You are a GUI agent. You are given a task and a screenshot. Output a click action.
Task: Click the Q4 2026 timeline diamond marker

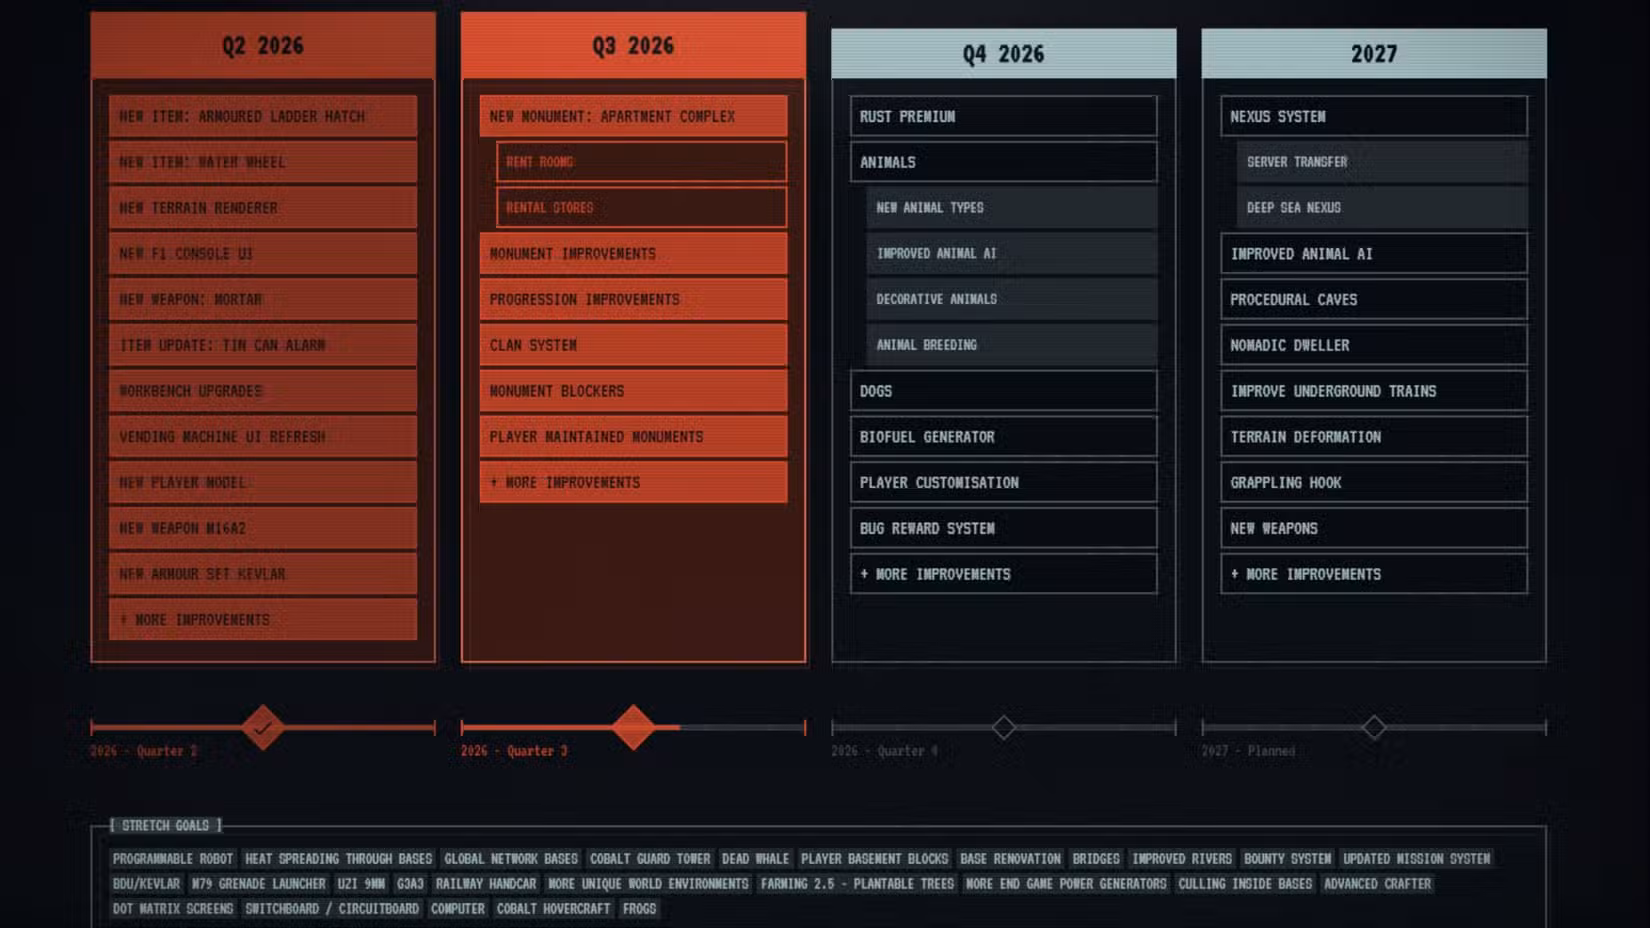point(1004,727)
